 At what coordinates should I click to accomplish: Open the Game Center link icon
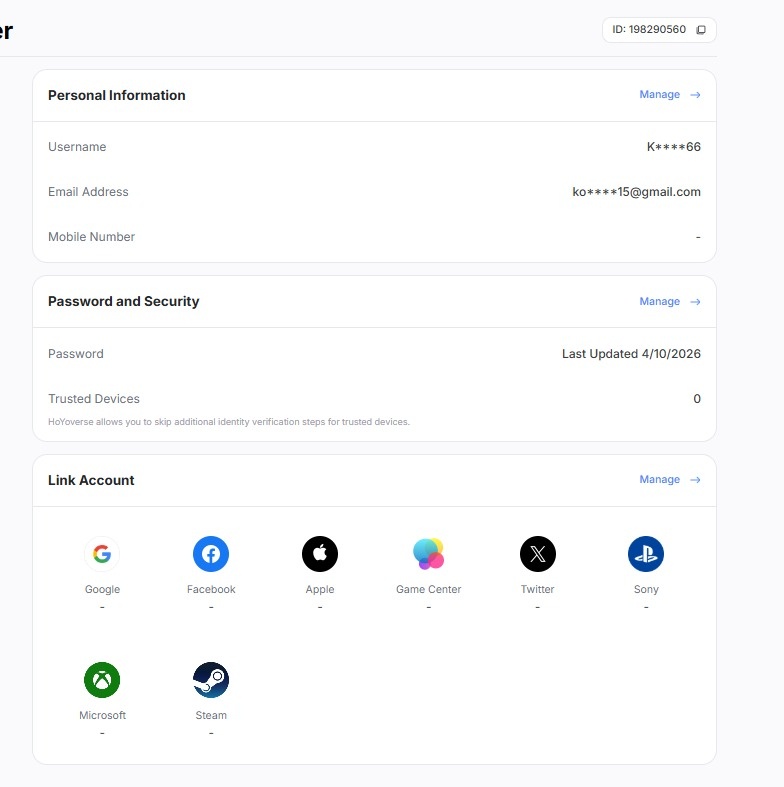[428, 554]
